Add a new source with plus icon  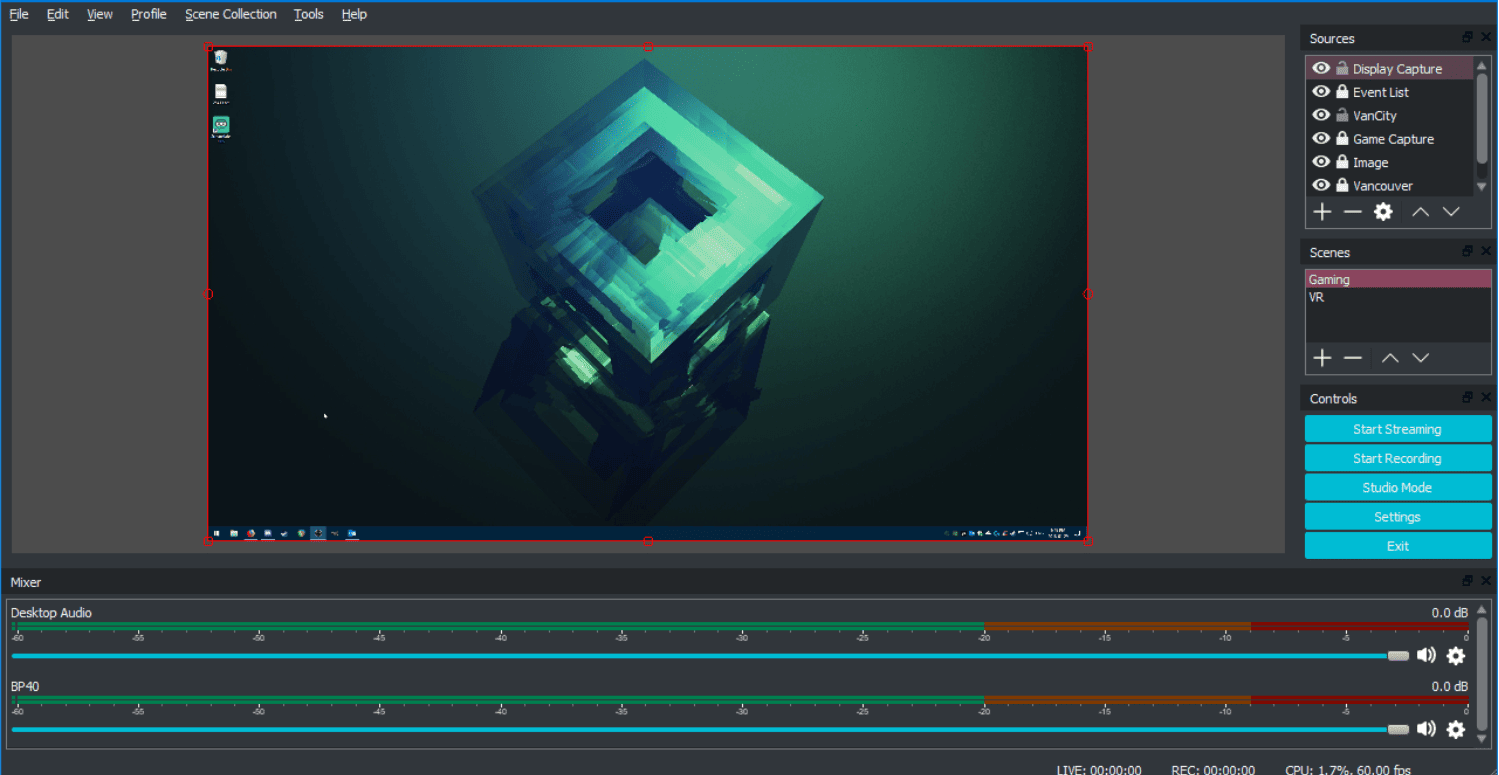(1322, 212)
